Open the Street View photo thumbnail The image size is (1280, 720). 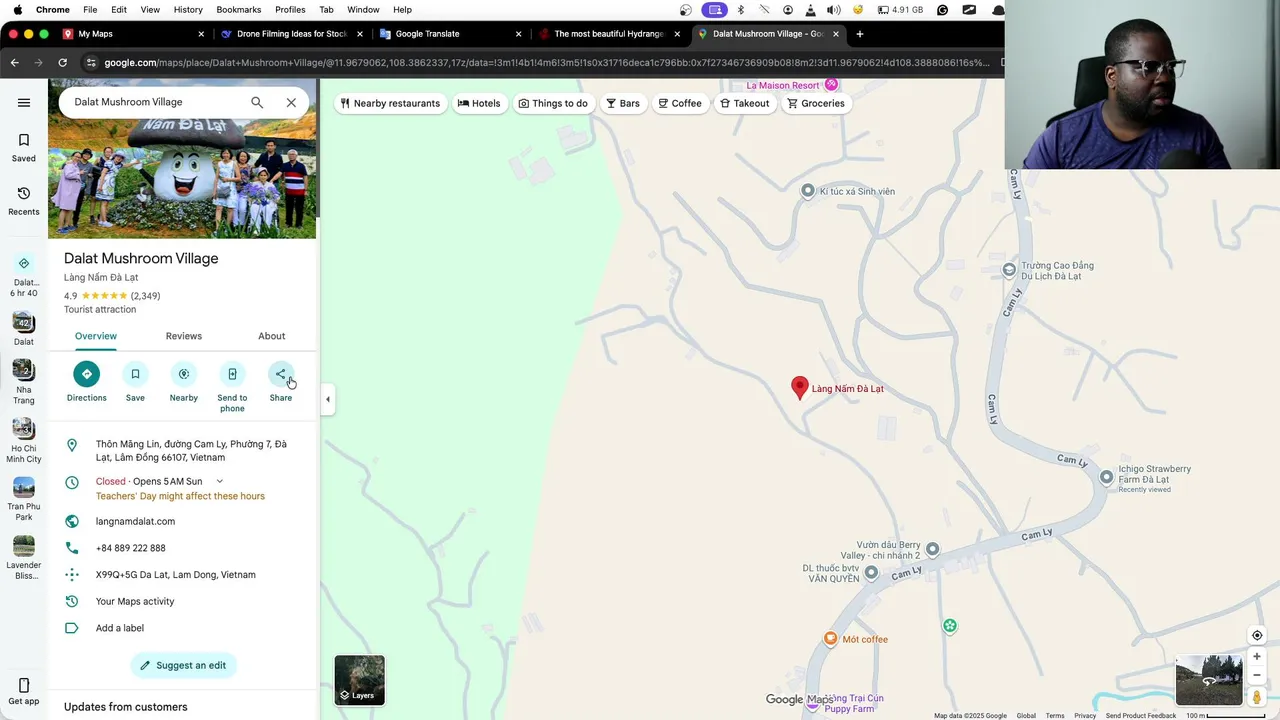tap(1209, 680)
